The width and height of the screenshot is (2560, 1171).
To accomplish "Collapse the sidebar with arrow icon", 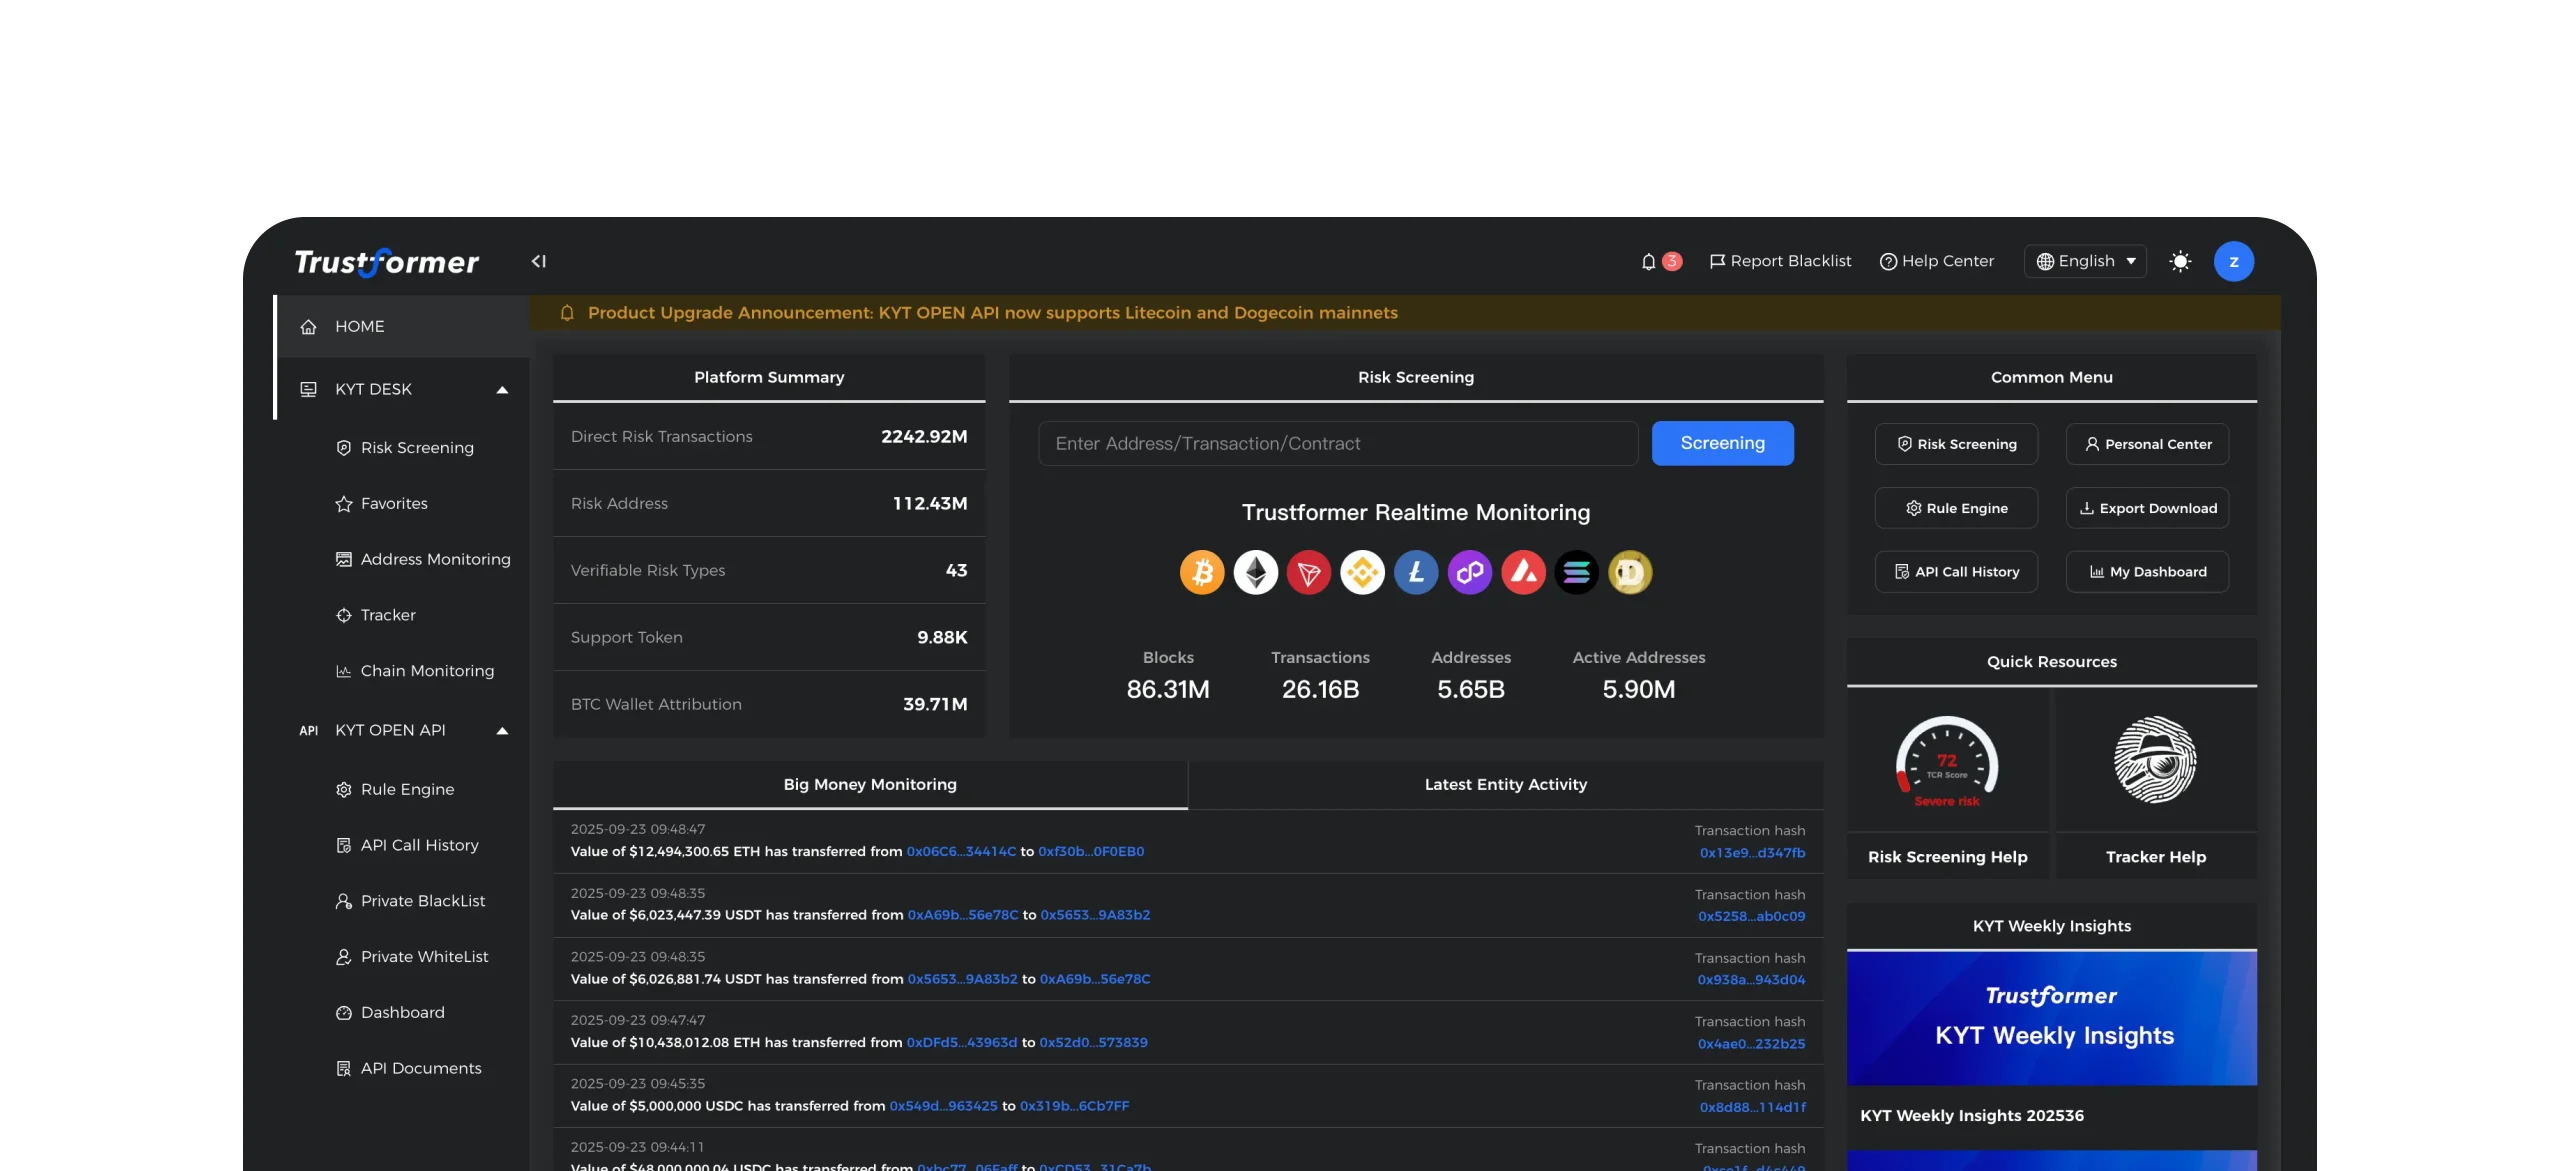I will tap(539, 262).
